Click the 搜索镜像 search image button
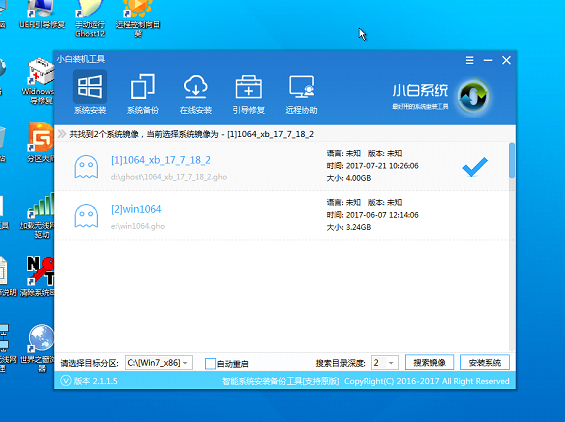Image resolution: width=565 pixels, height=422 pixels. 429,362
